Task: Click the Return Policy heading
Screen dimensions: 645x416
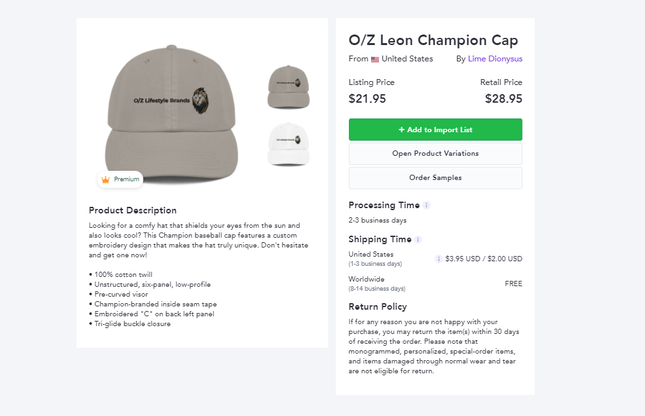Action: click(x=377, y=306)
